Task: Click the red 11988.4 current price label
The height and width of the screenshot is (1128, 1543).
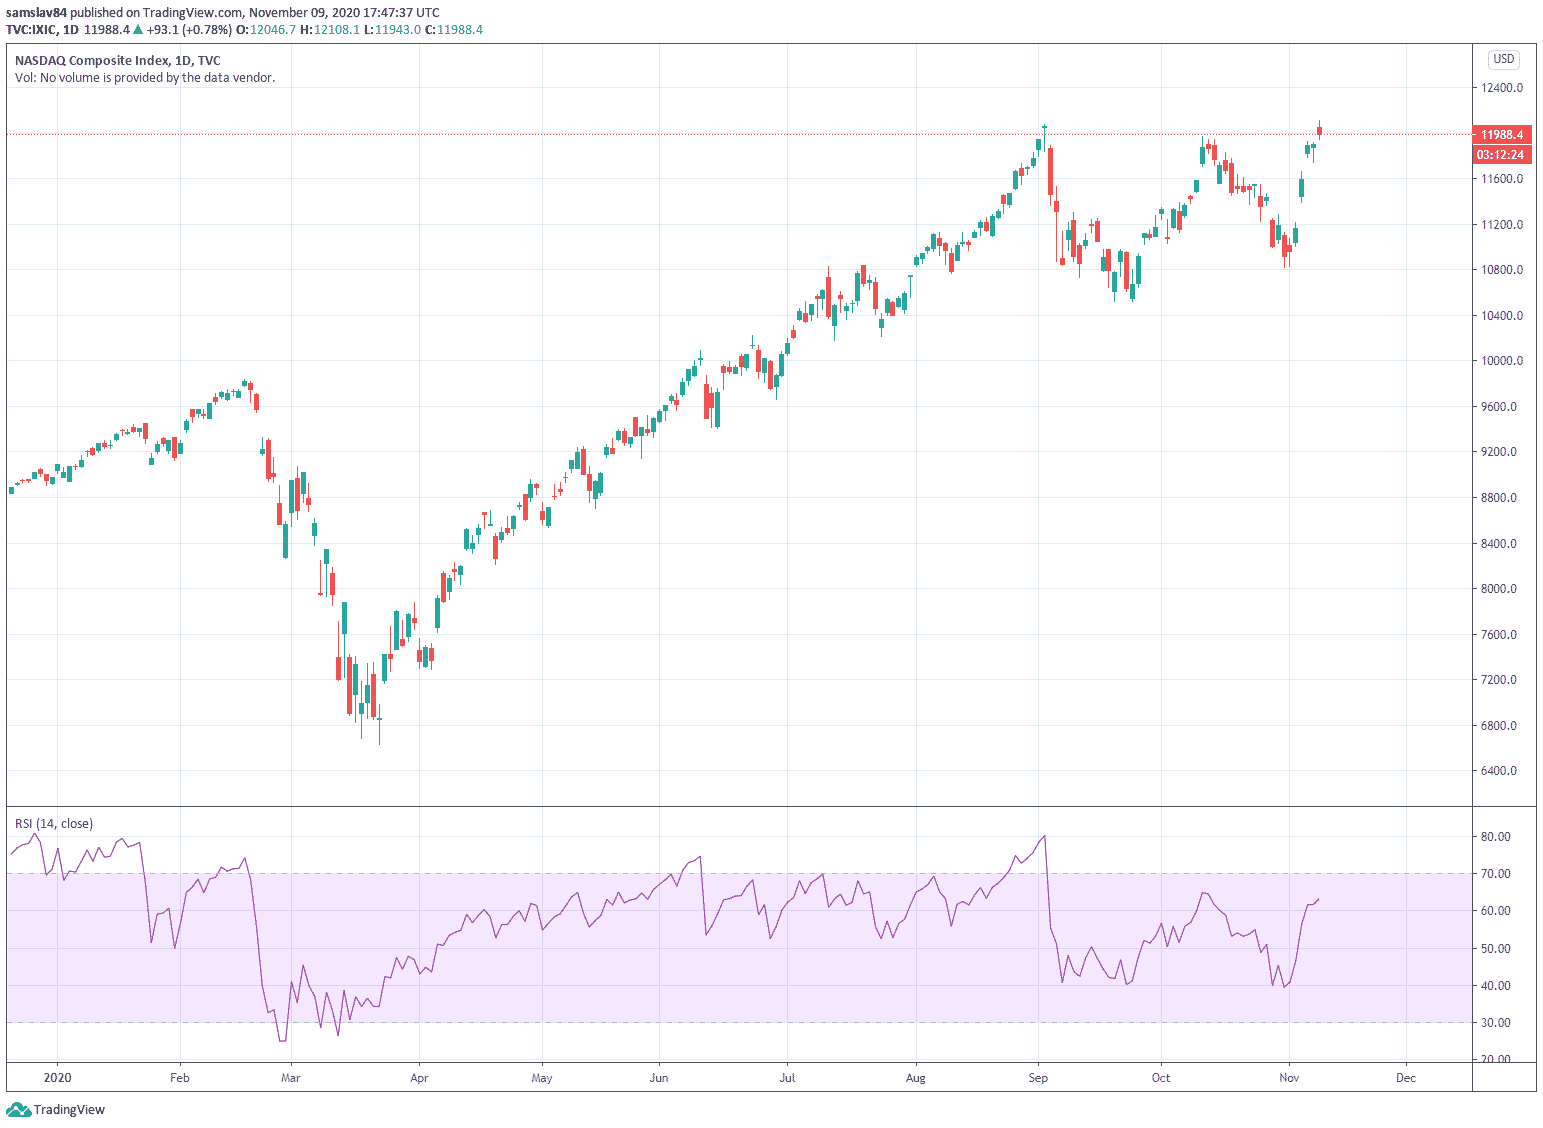Action: (x=1501, y=135)
